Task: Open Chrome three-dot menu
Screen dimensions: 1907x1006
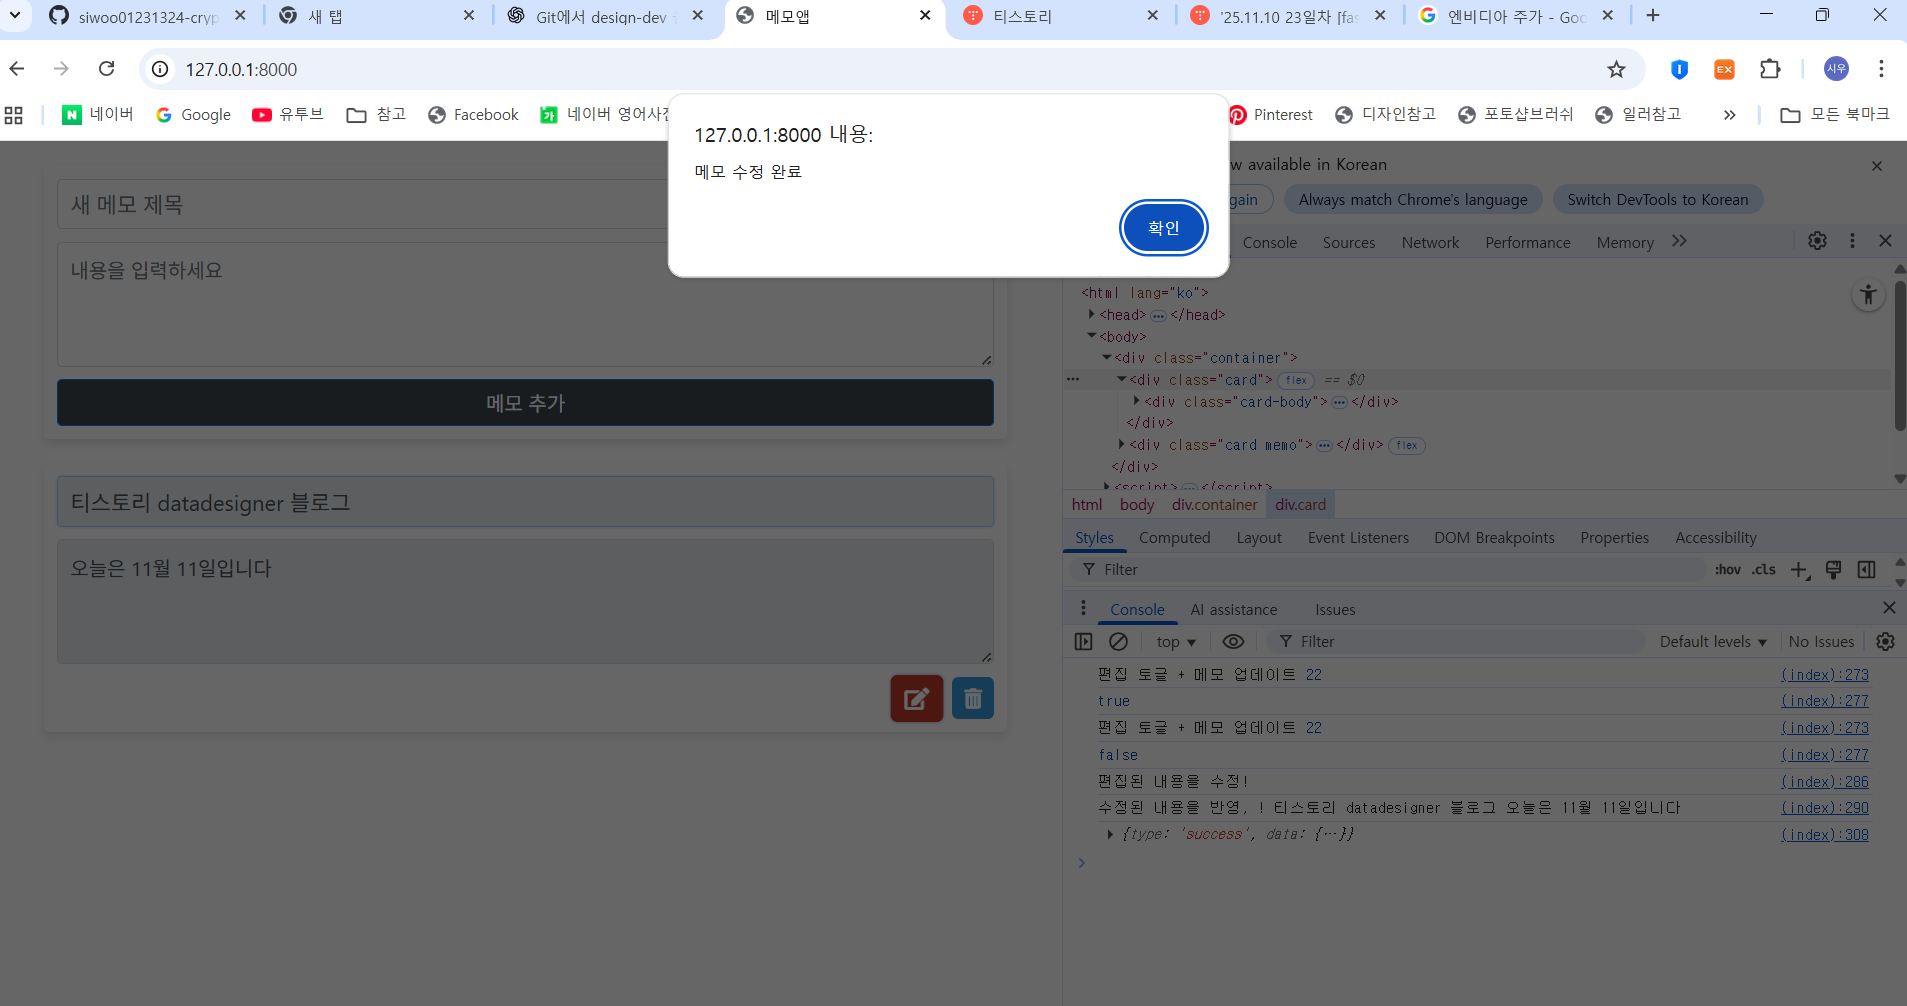Action: (x=1881, y=69)
